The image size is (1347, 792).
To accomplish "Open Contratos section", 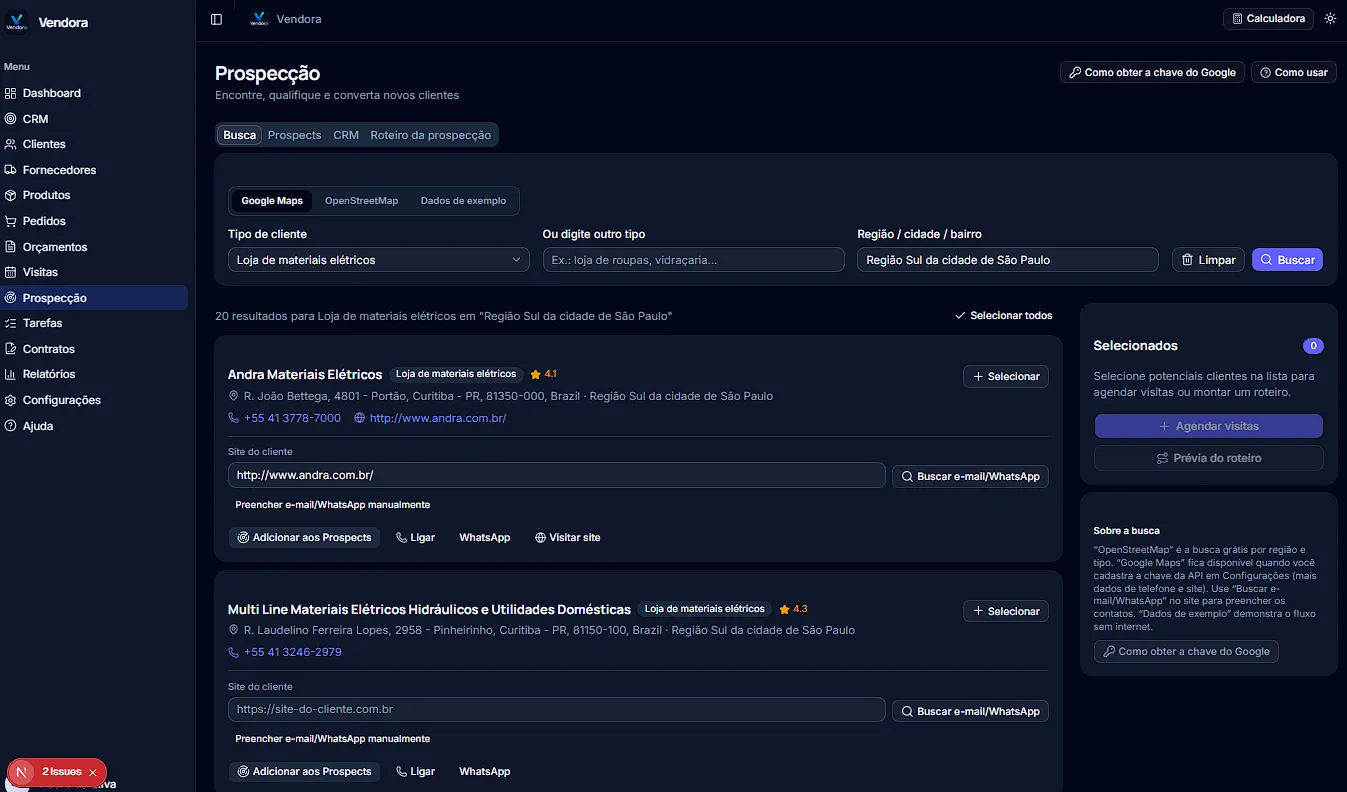I will click(x=94, y=349).
